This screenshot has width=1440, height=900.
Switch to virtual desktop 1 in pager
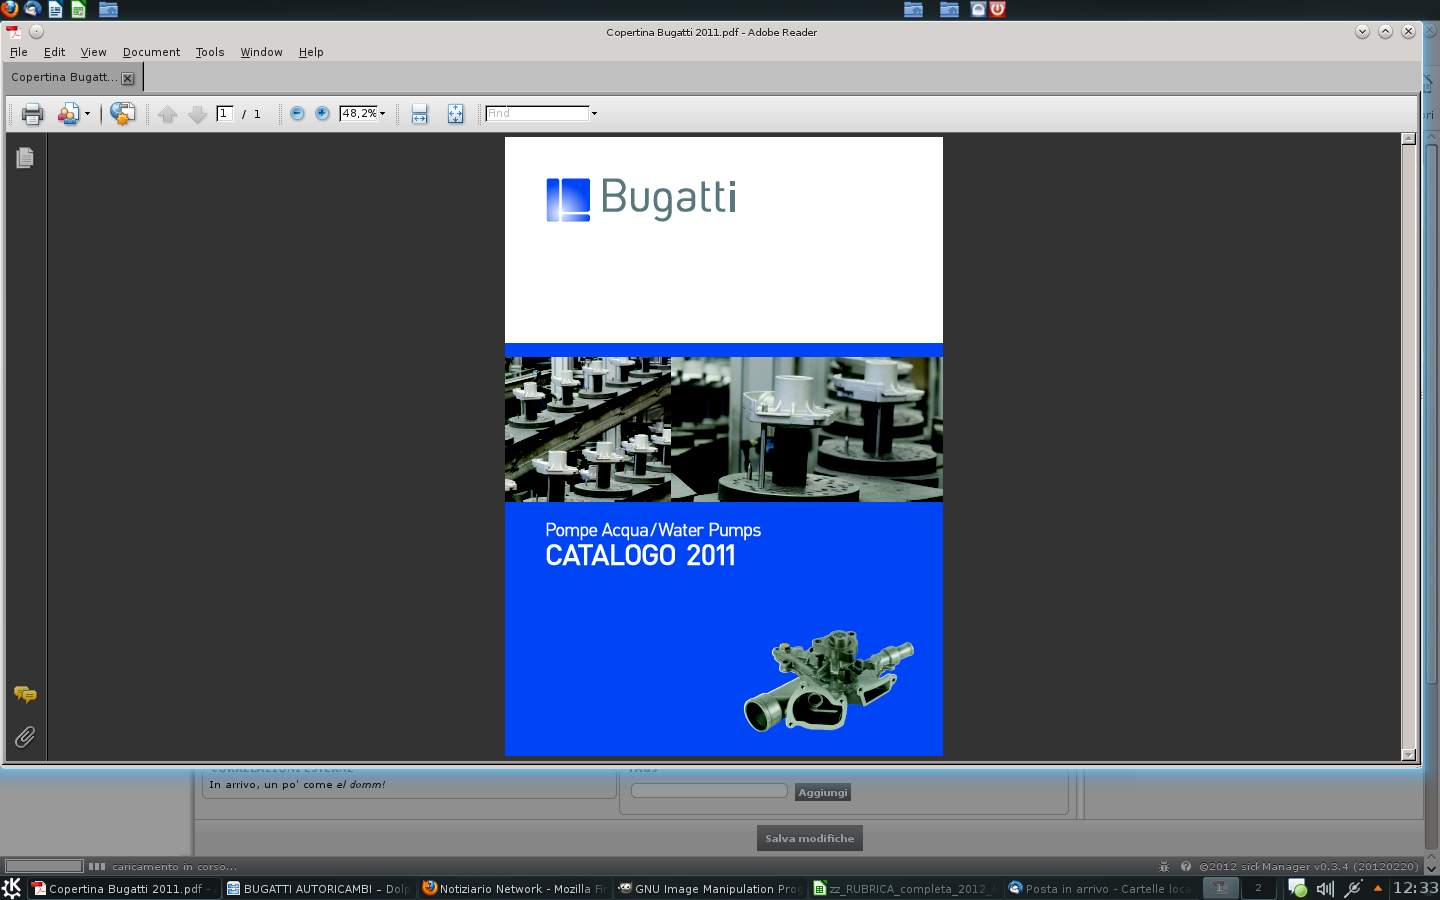coord(1220,888)
